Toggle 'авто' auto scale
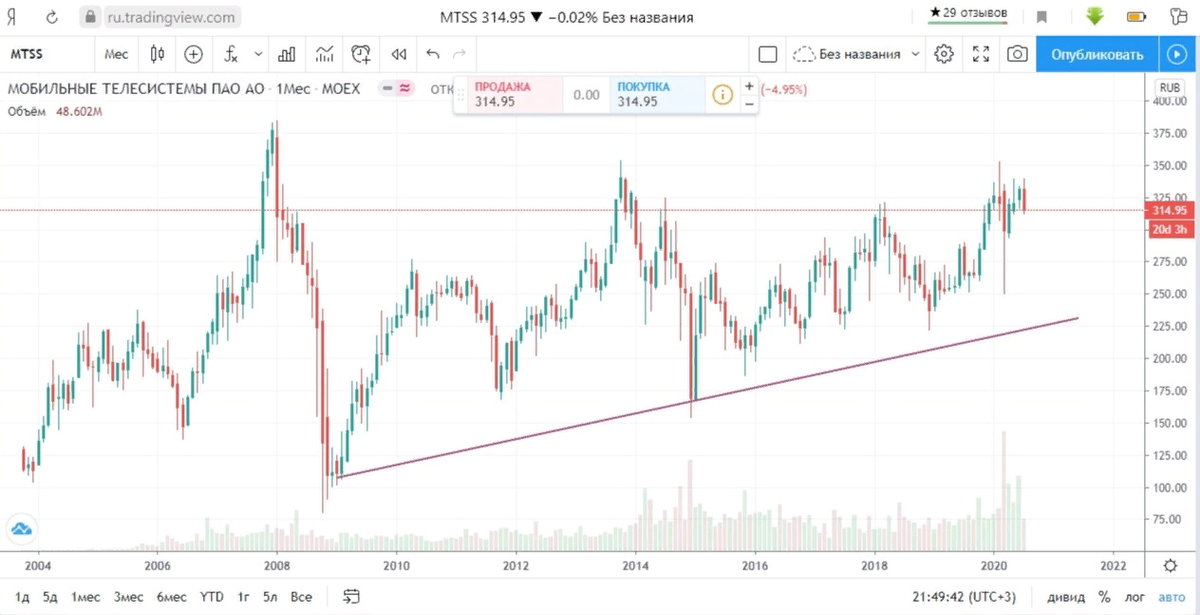1200x615 pixels. (x=1170, y=597)
